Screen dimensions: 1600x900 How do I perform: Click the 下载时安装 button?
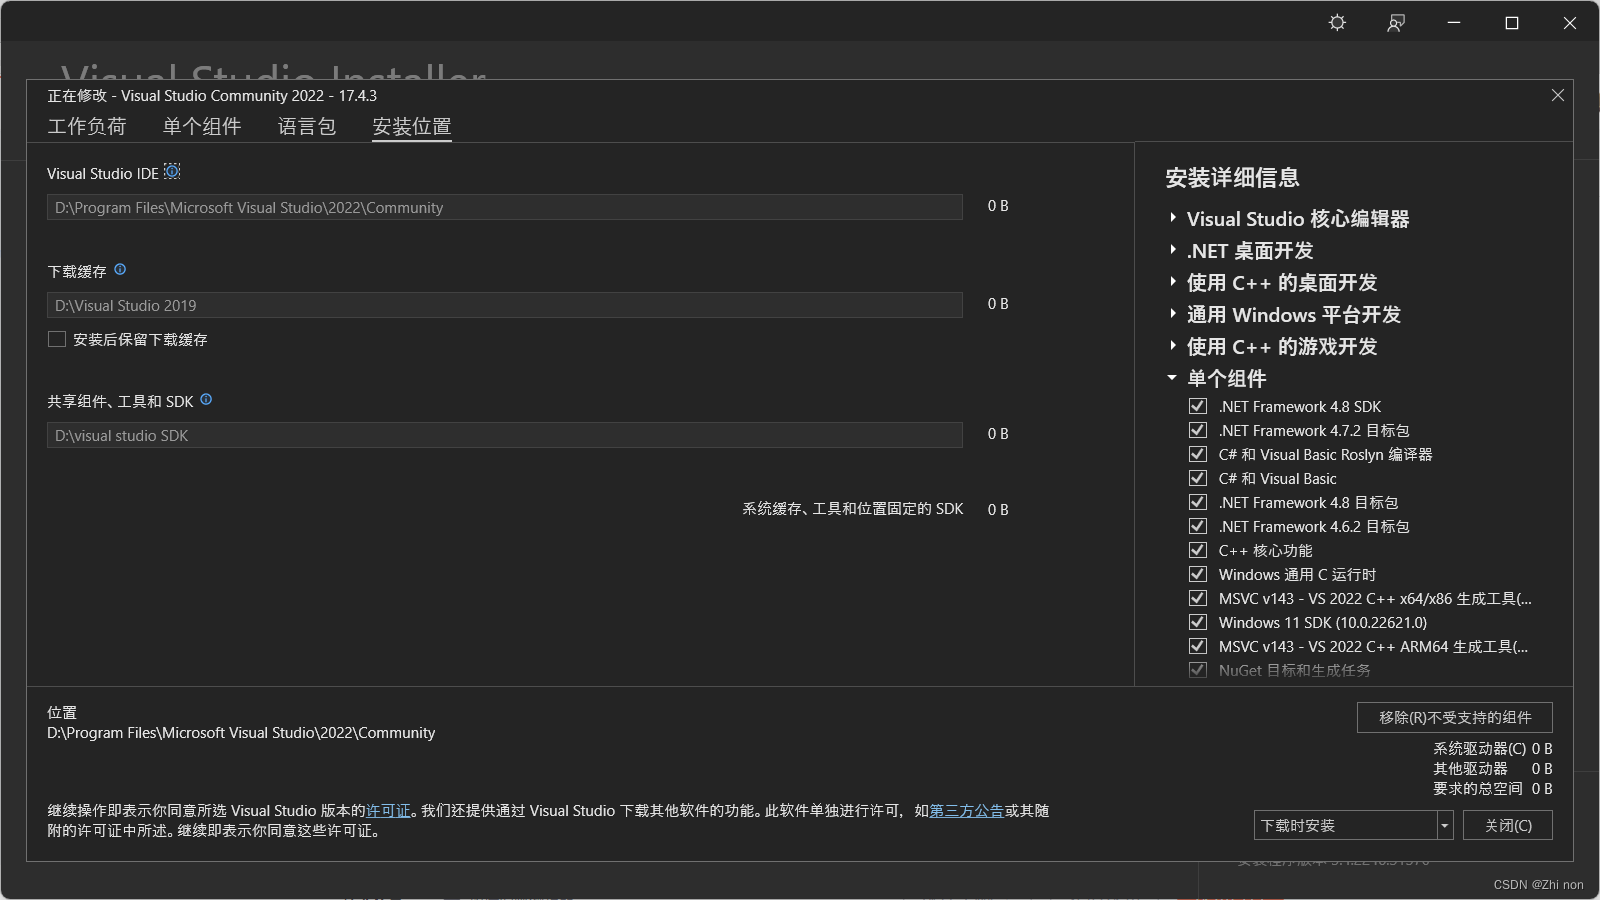(x=1345, y=825)
